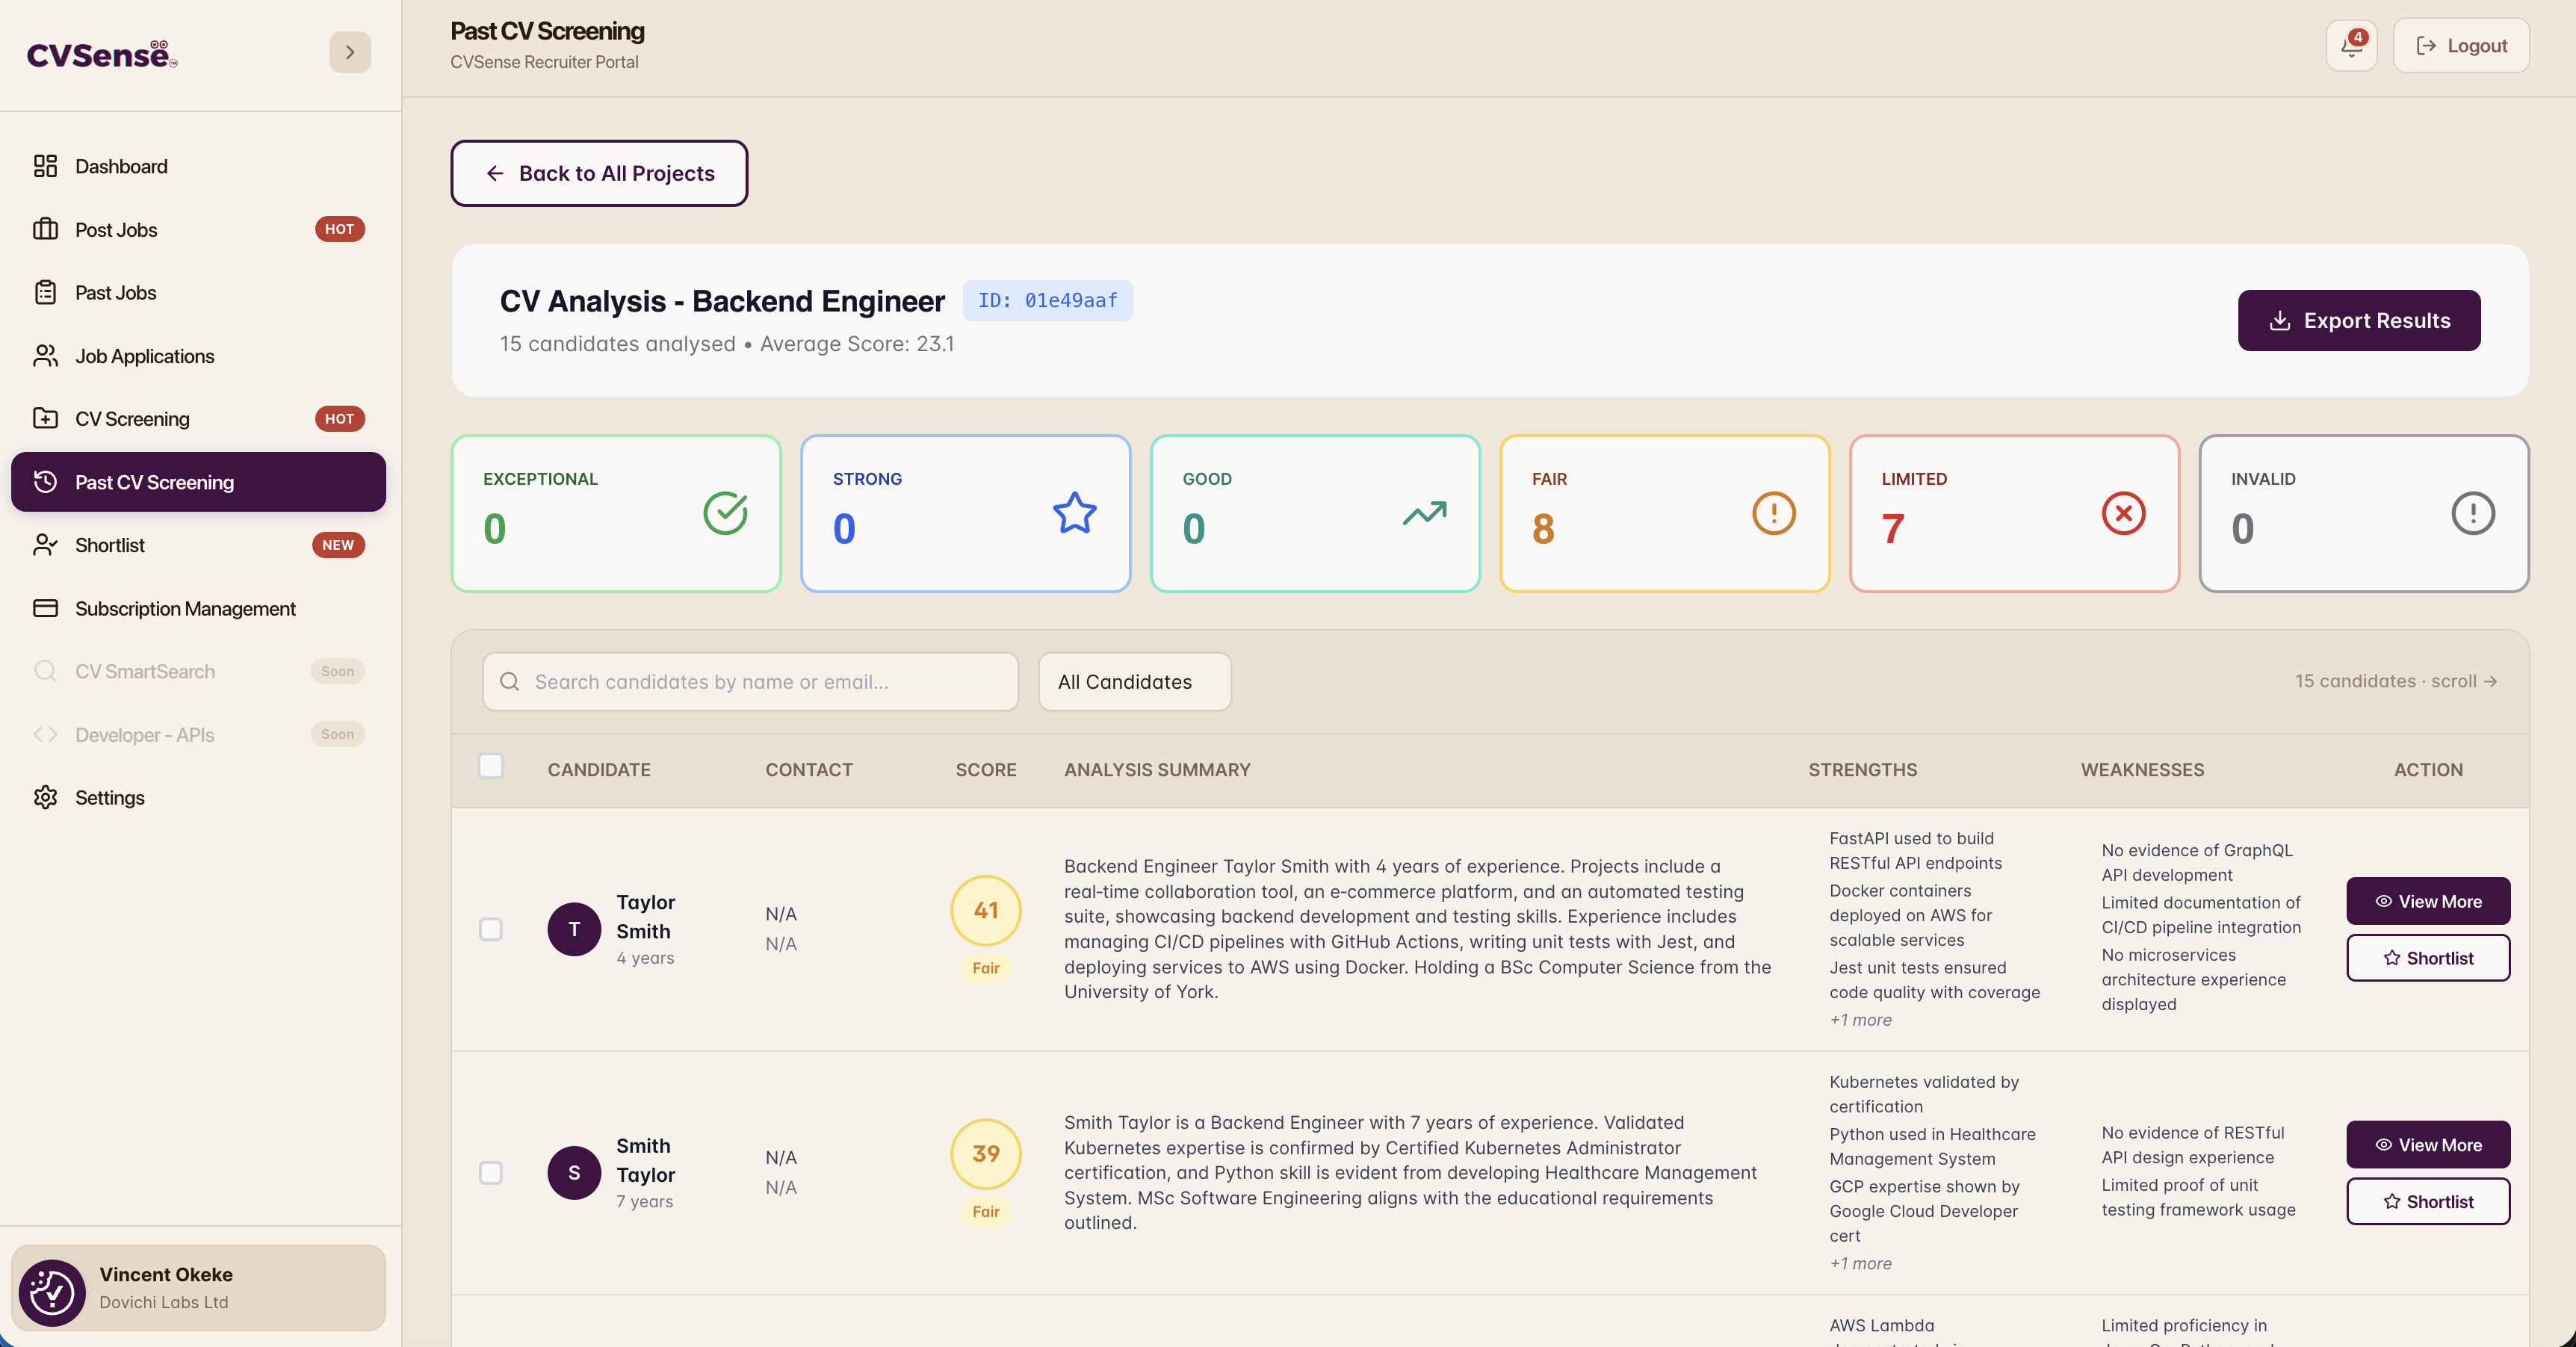Open the All Candidates filter dropdown
This screenshot has width=2576, height=1347.
(1134, 681)
